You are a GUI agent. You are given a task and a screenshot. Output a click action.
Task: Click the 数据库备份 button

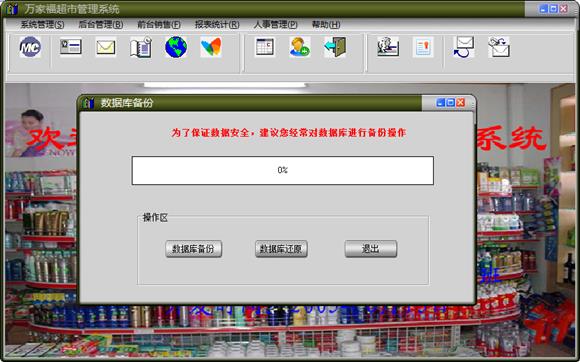pos(193,249)
